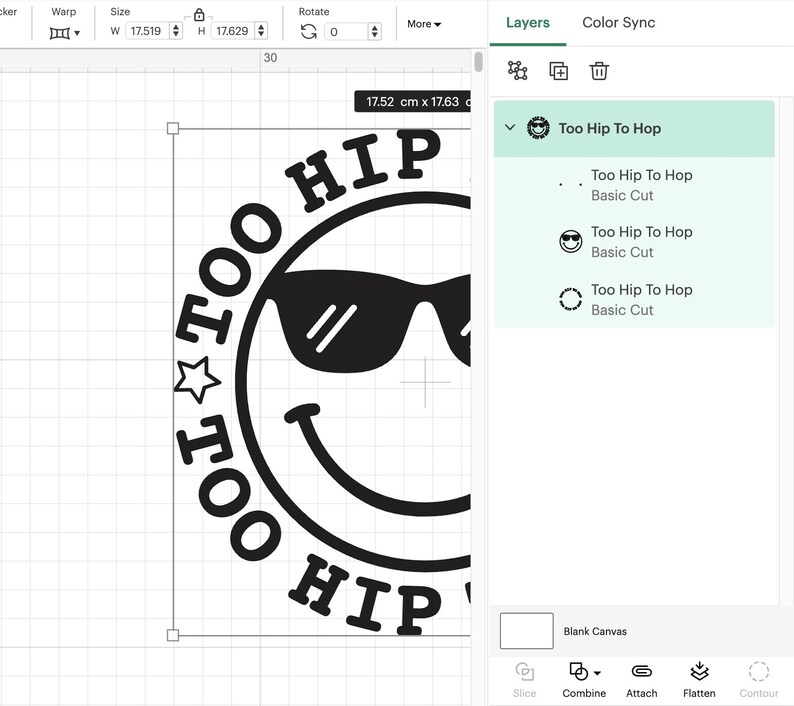
Task: Click the Combine button
Action: 584,680
